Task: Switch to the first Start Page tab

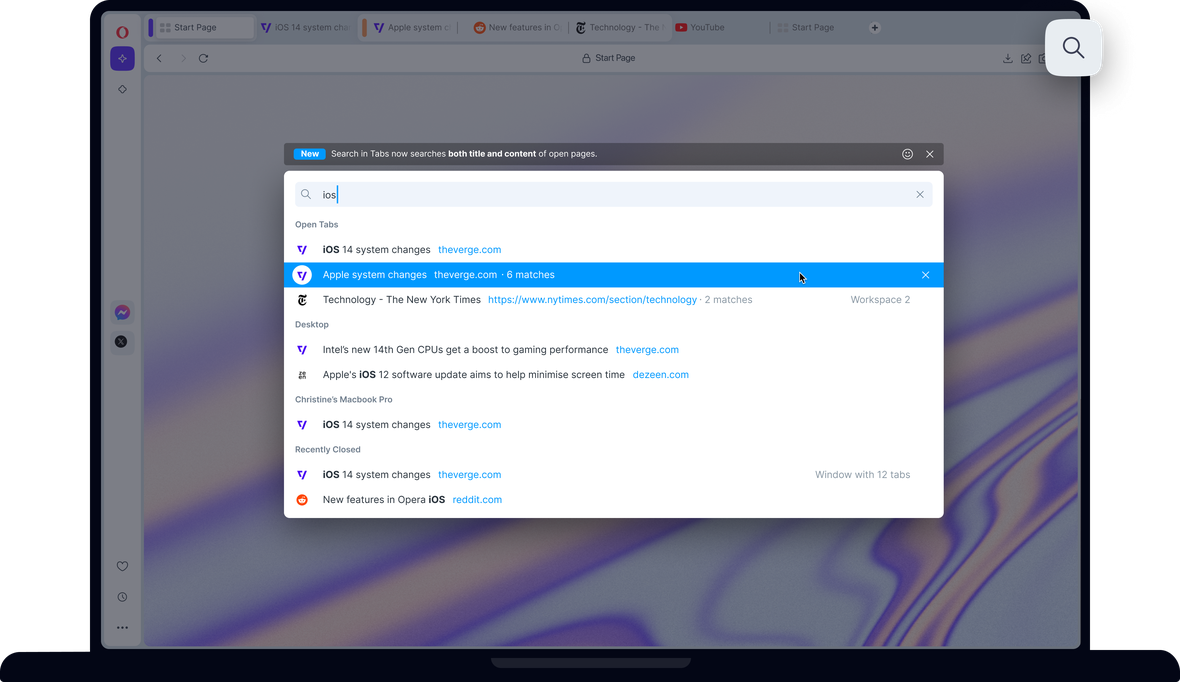Action: pos(200,28)
